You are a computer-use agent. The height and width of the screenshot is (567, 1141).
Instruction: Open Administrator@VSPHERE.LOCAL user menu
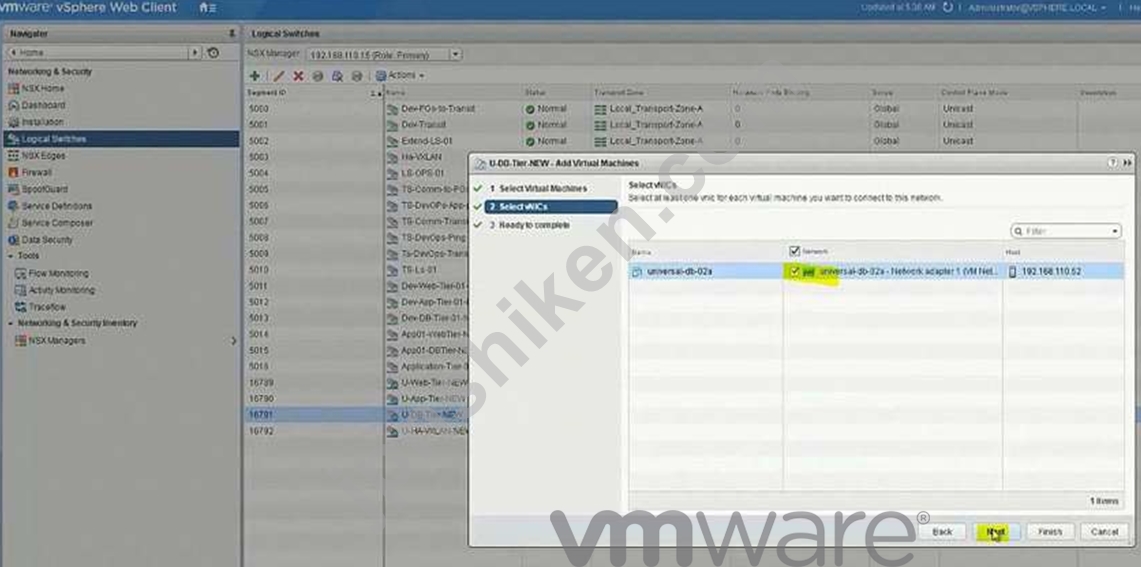(x=1036, y=7)
